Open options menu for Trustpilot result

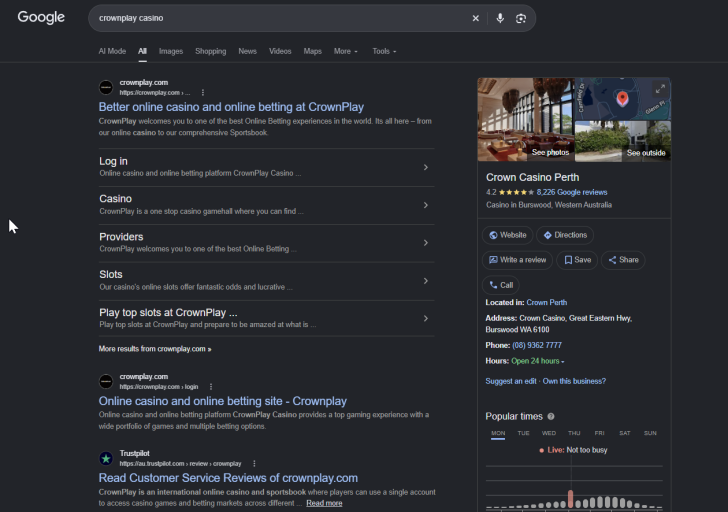pos(254,463)
